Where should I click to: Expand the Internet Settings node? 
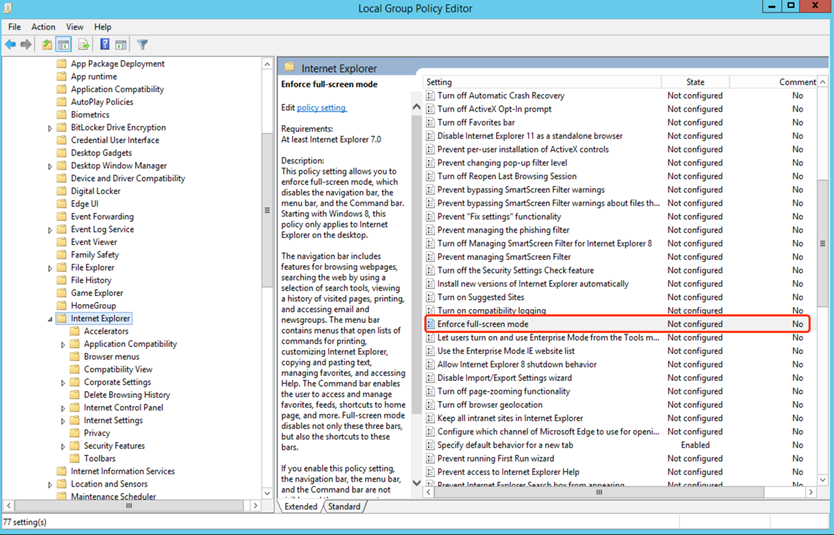[63, 421]
